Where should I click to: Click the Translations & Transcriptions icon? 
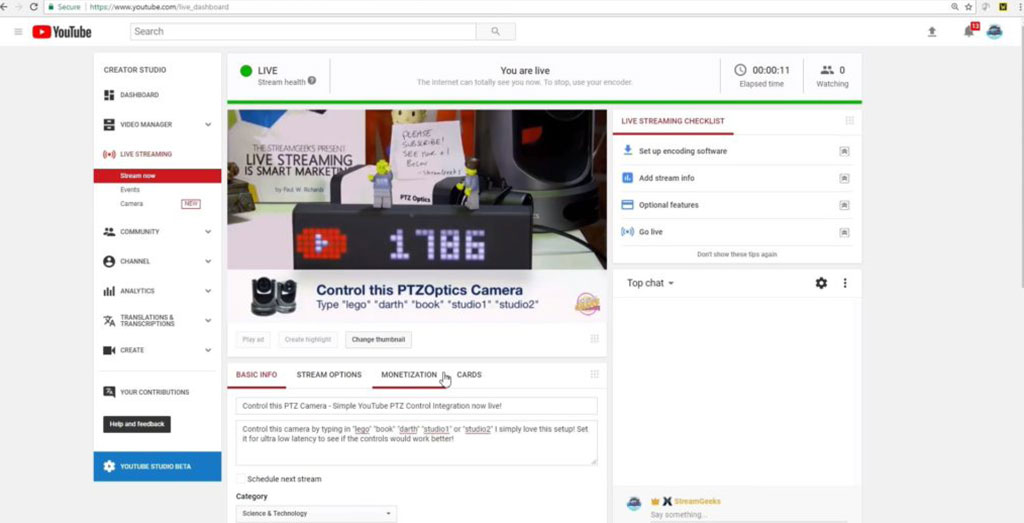coord(109,321)
